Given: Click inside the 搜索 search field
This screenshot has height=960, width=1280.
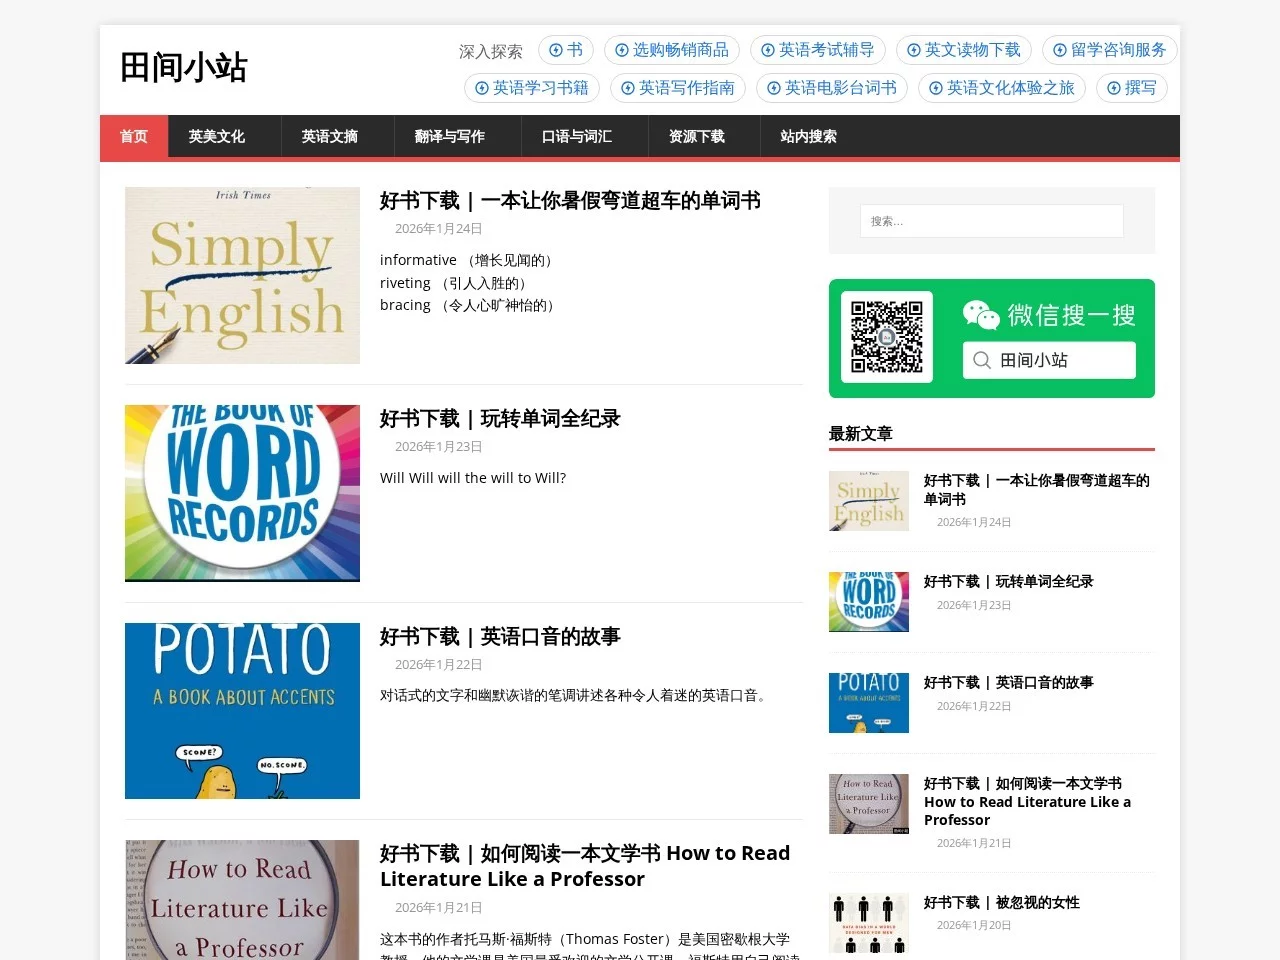Looking at the screenshot, I should [991, 221].
